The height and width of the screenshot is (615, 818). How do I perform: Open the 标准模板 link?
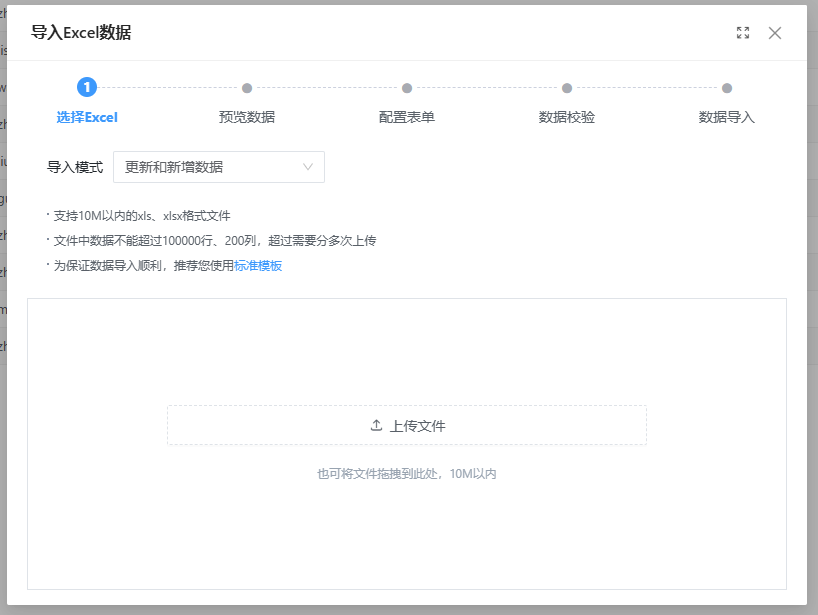(258, 266)
